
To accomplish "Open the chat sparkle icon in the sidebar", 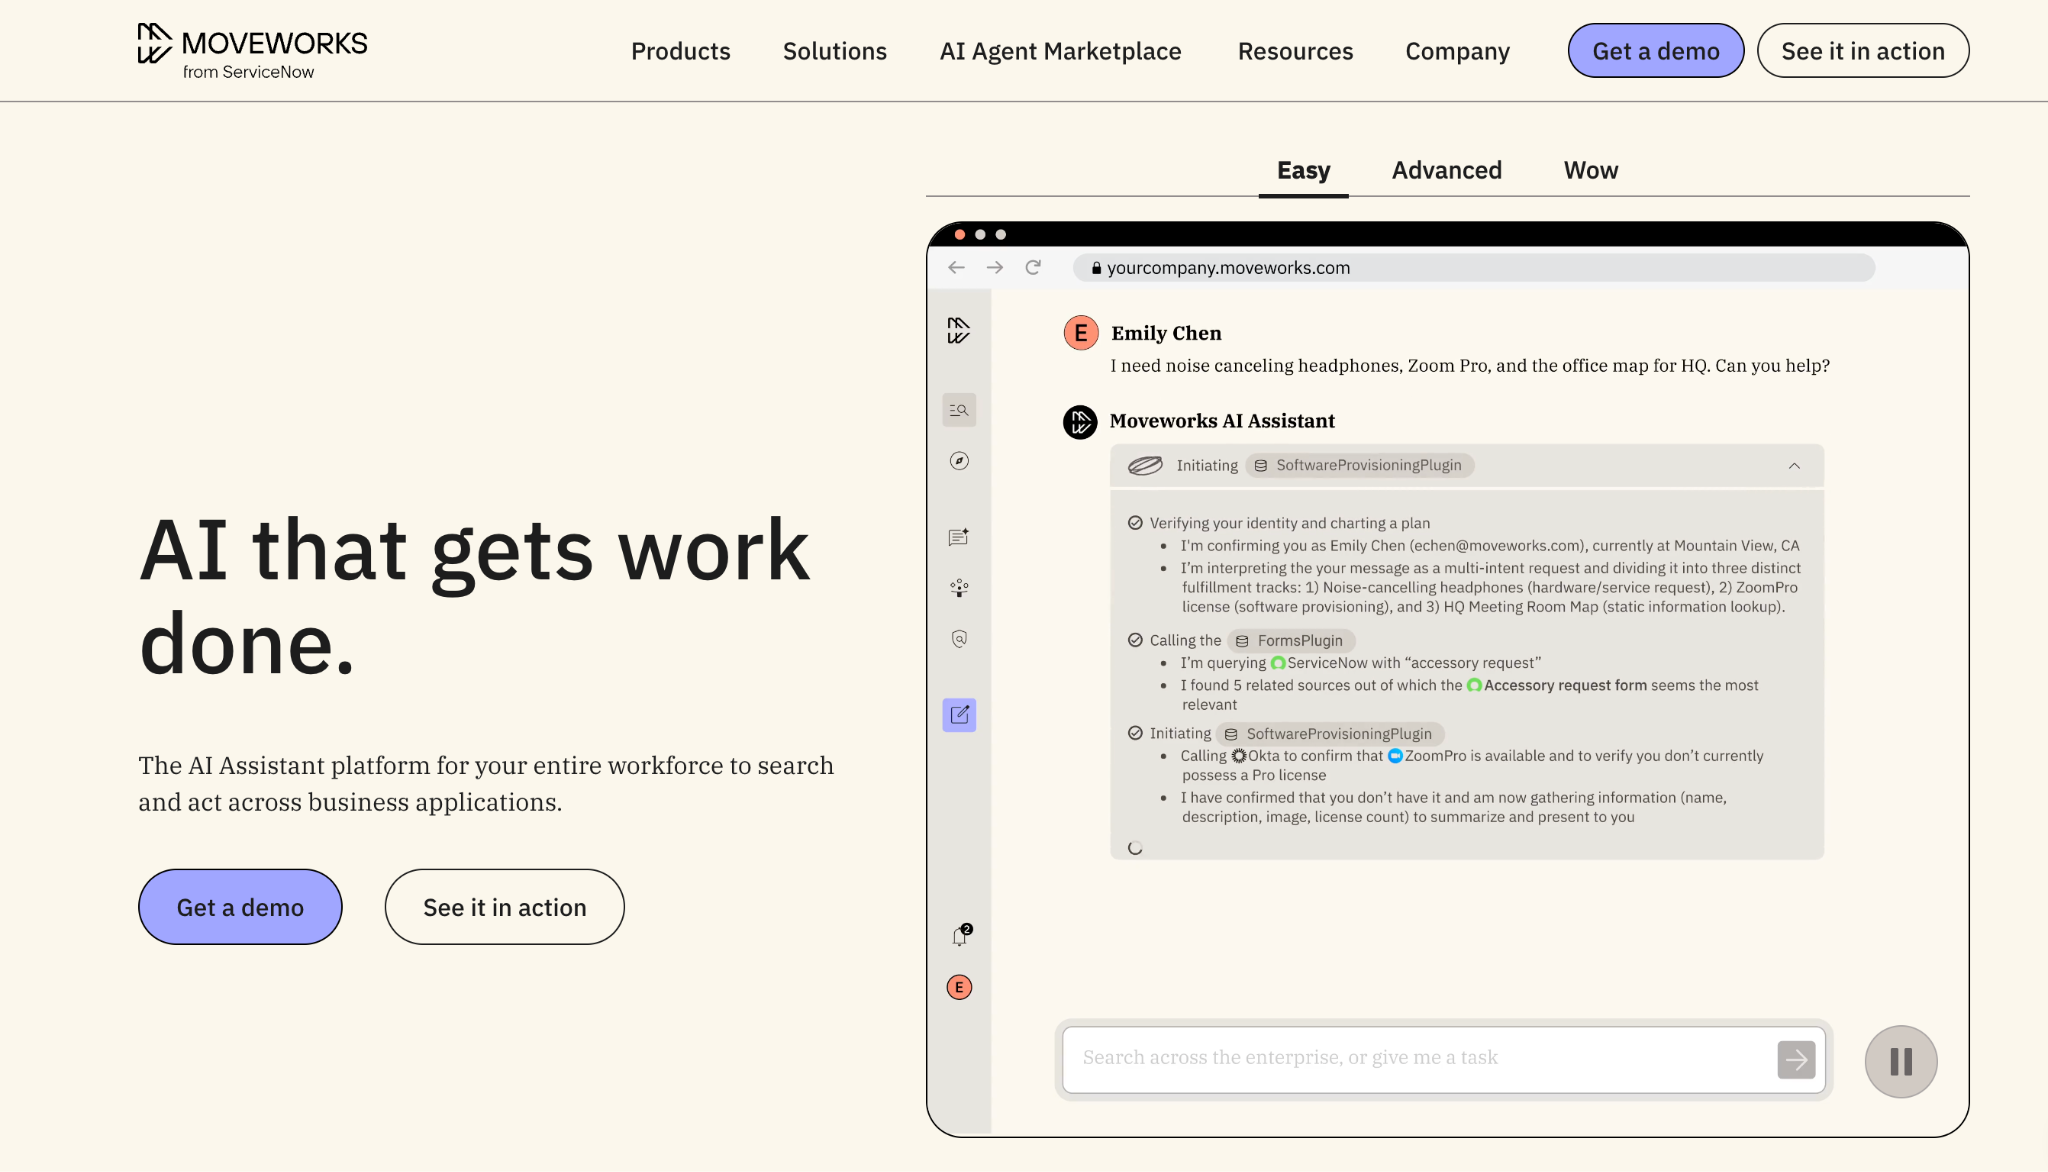I will [959, 537].
